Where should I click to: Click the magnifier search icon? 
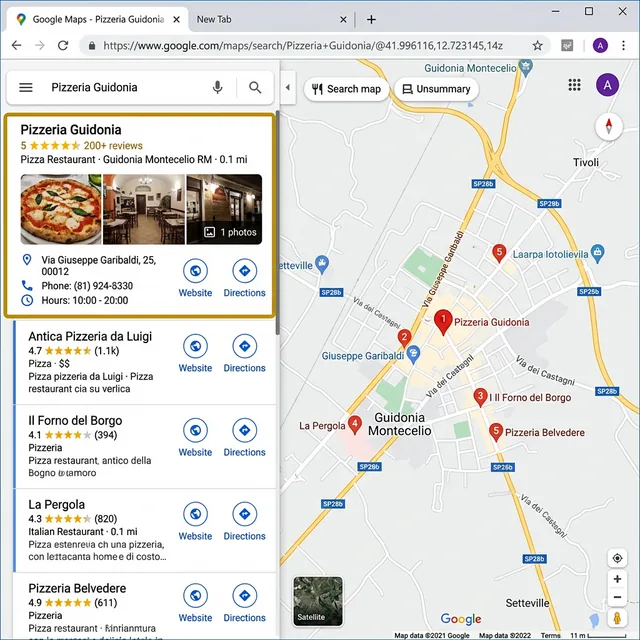point(255,87)
